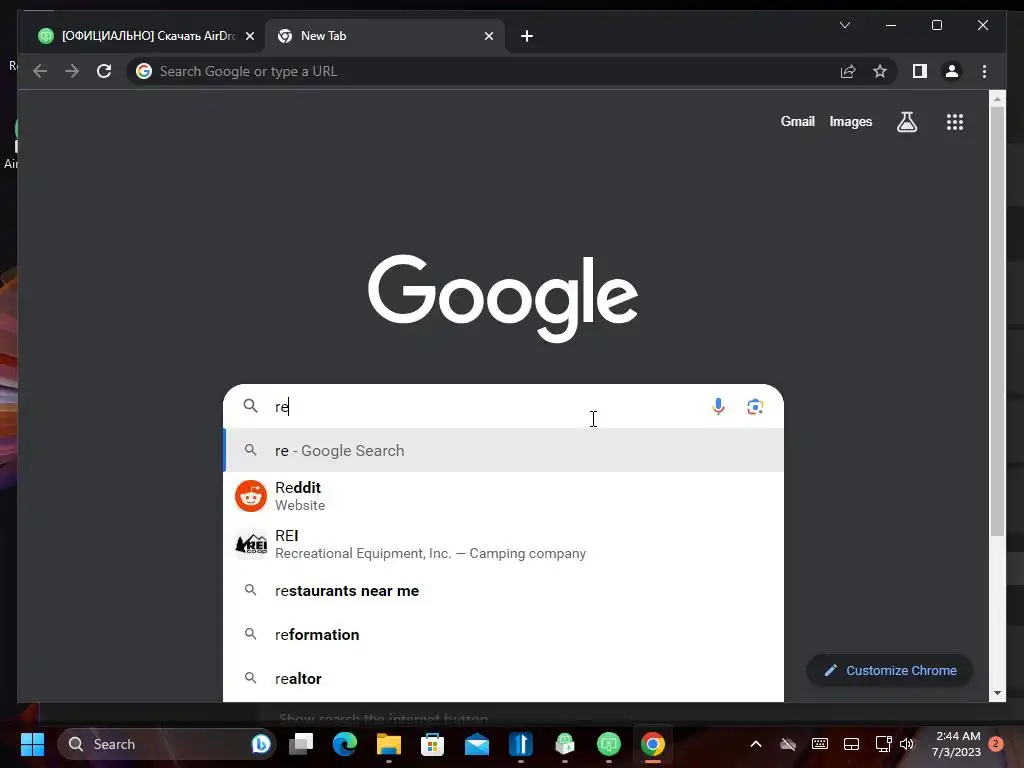Open a new tab with plus button
The width and height of the screenshot is (1024, 768).
(x=526, y=36)
